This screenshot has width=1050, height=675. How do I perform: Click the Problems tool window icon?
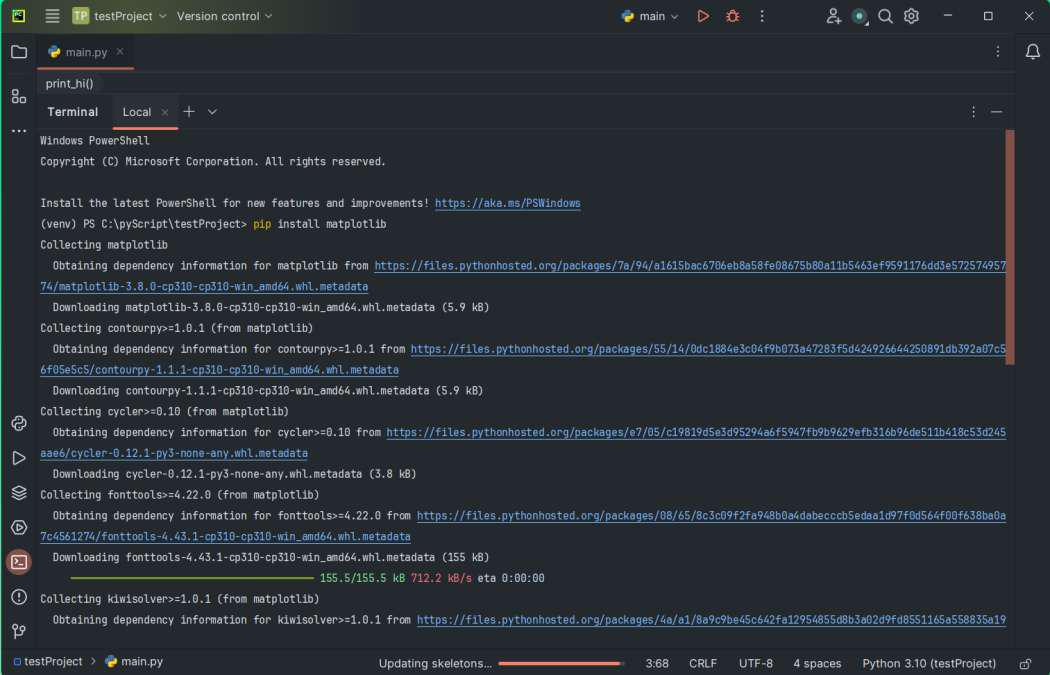pos(19,597)
